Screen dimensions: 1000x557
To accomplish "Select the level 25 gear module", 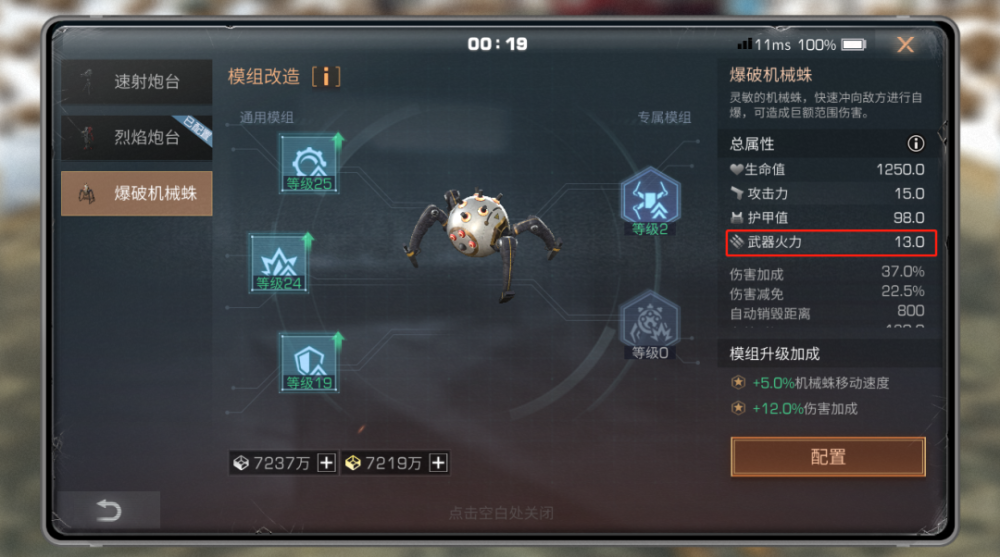I will [x=309, y=163].
